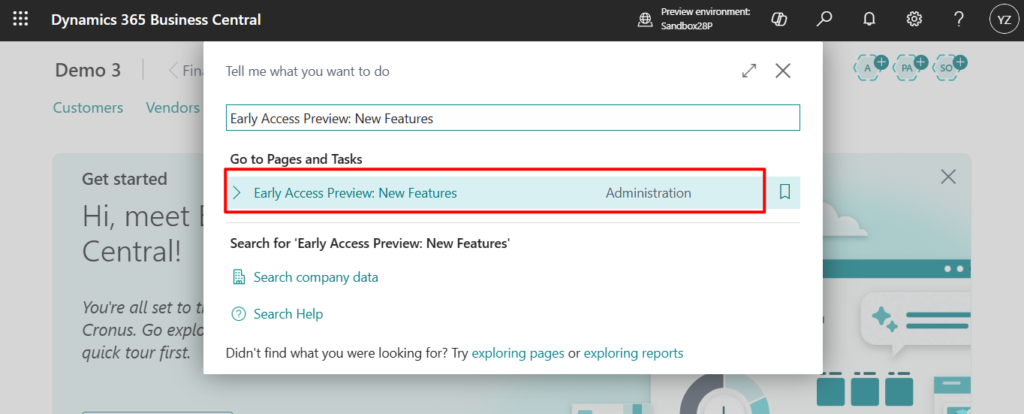Viewport: 1024px width, 414px height.
Task: Open the Copilot icon in header
Action: (x=778, y=20)
